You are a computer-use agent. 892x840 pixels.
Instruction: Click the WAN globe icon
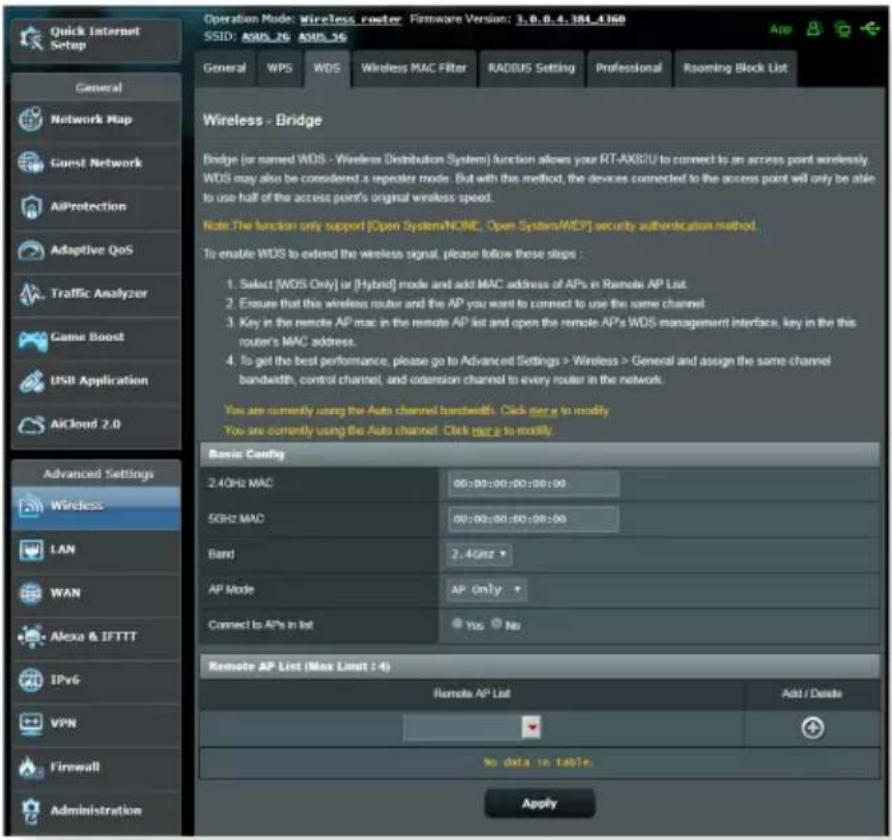30,593
